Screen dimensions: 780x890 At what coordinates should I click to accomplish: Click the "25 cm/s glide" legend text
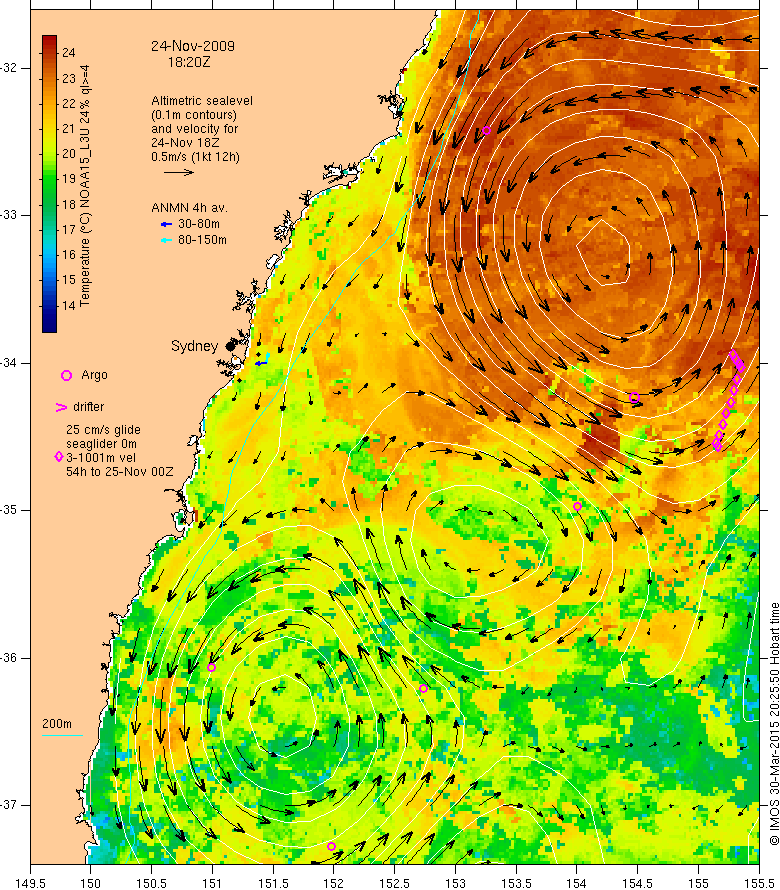click(x=103, y=430)
